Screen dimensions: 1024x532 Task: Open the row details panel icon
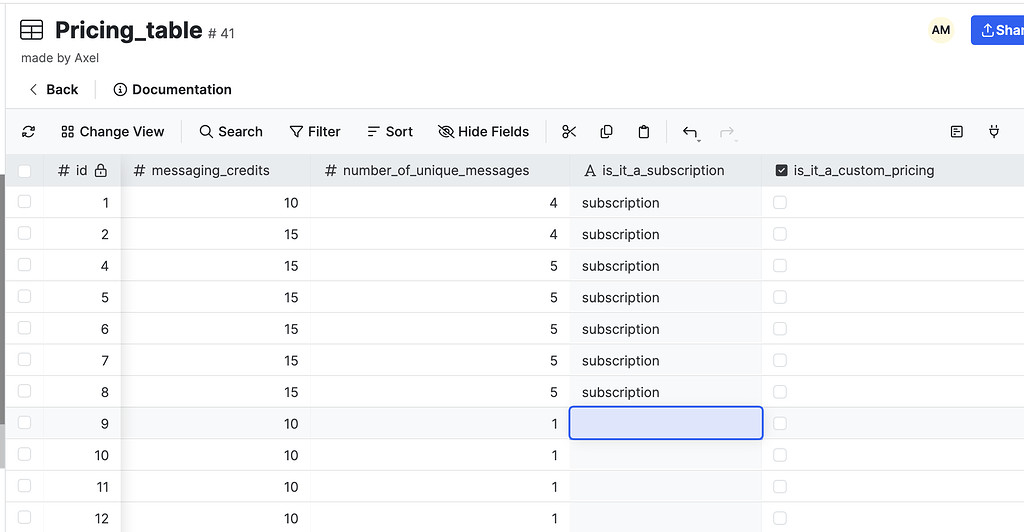coord(957,132)
